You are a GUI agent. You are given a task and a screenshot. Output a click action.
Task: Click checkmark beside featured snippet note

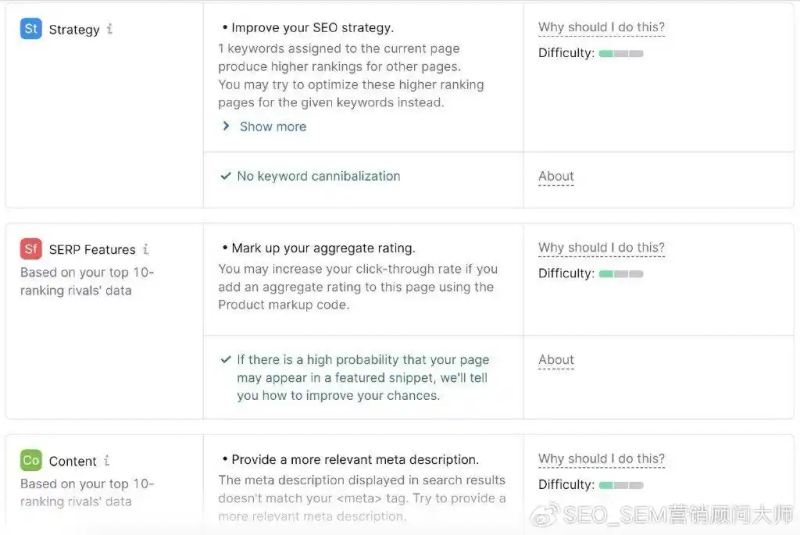226,360
